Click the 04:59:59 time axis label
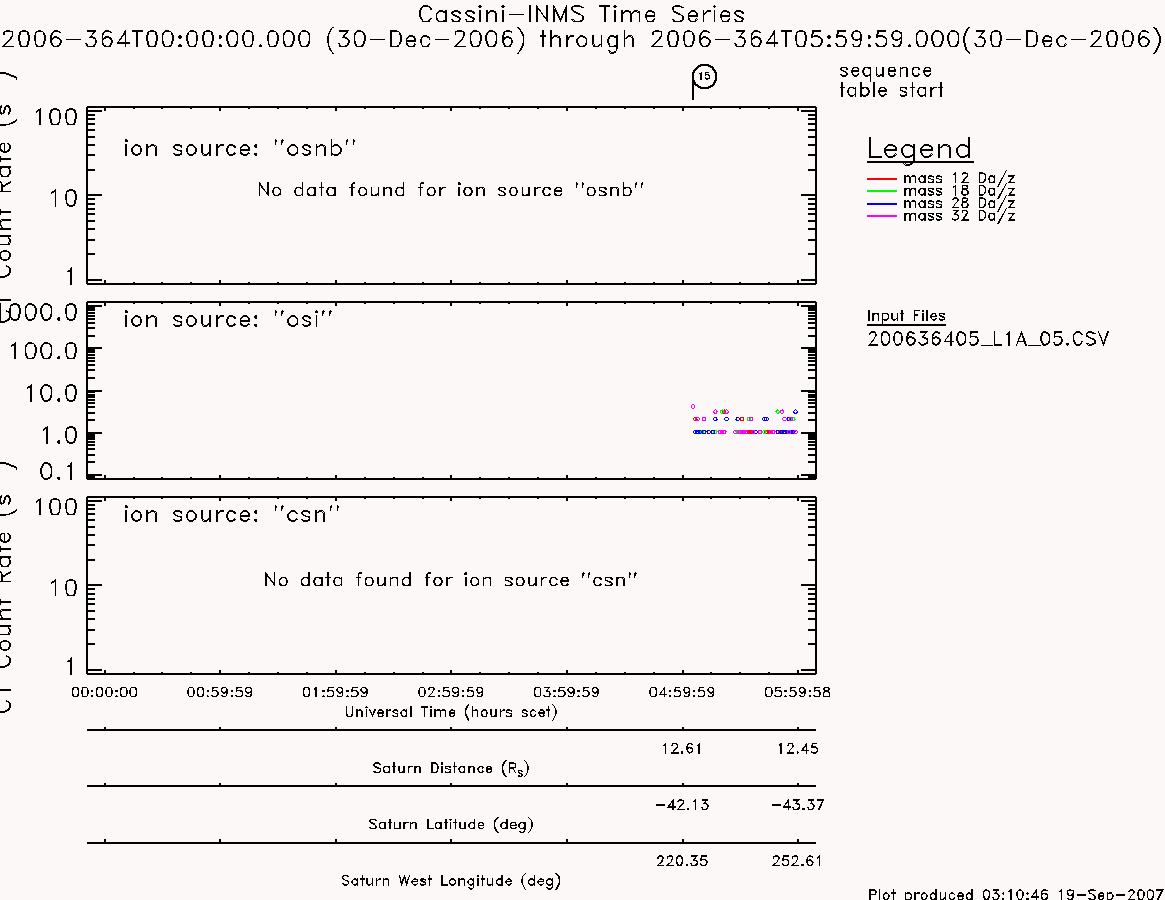Viewport: 1165px width, 900px height. click(x=681, y=692)
